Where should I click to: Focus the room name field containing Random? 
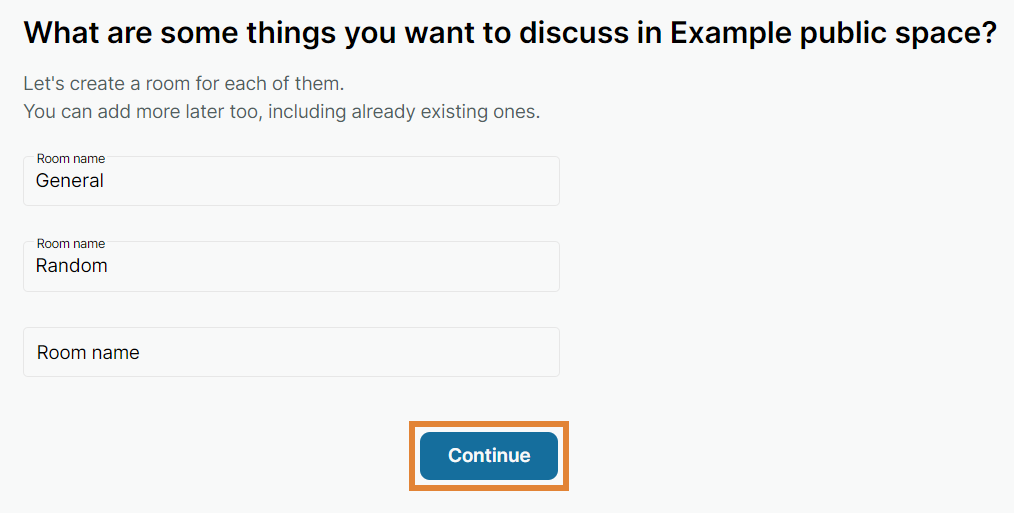point(290,267)
